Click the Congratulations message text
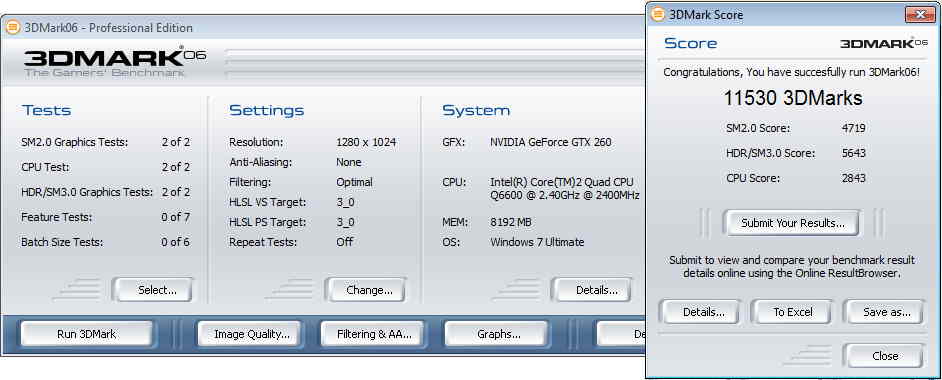Image resolution: width=942 pixels, height=380 pixels. point(791,72)
